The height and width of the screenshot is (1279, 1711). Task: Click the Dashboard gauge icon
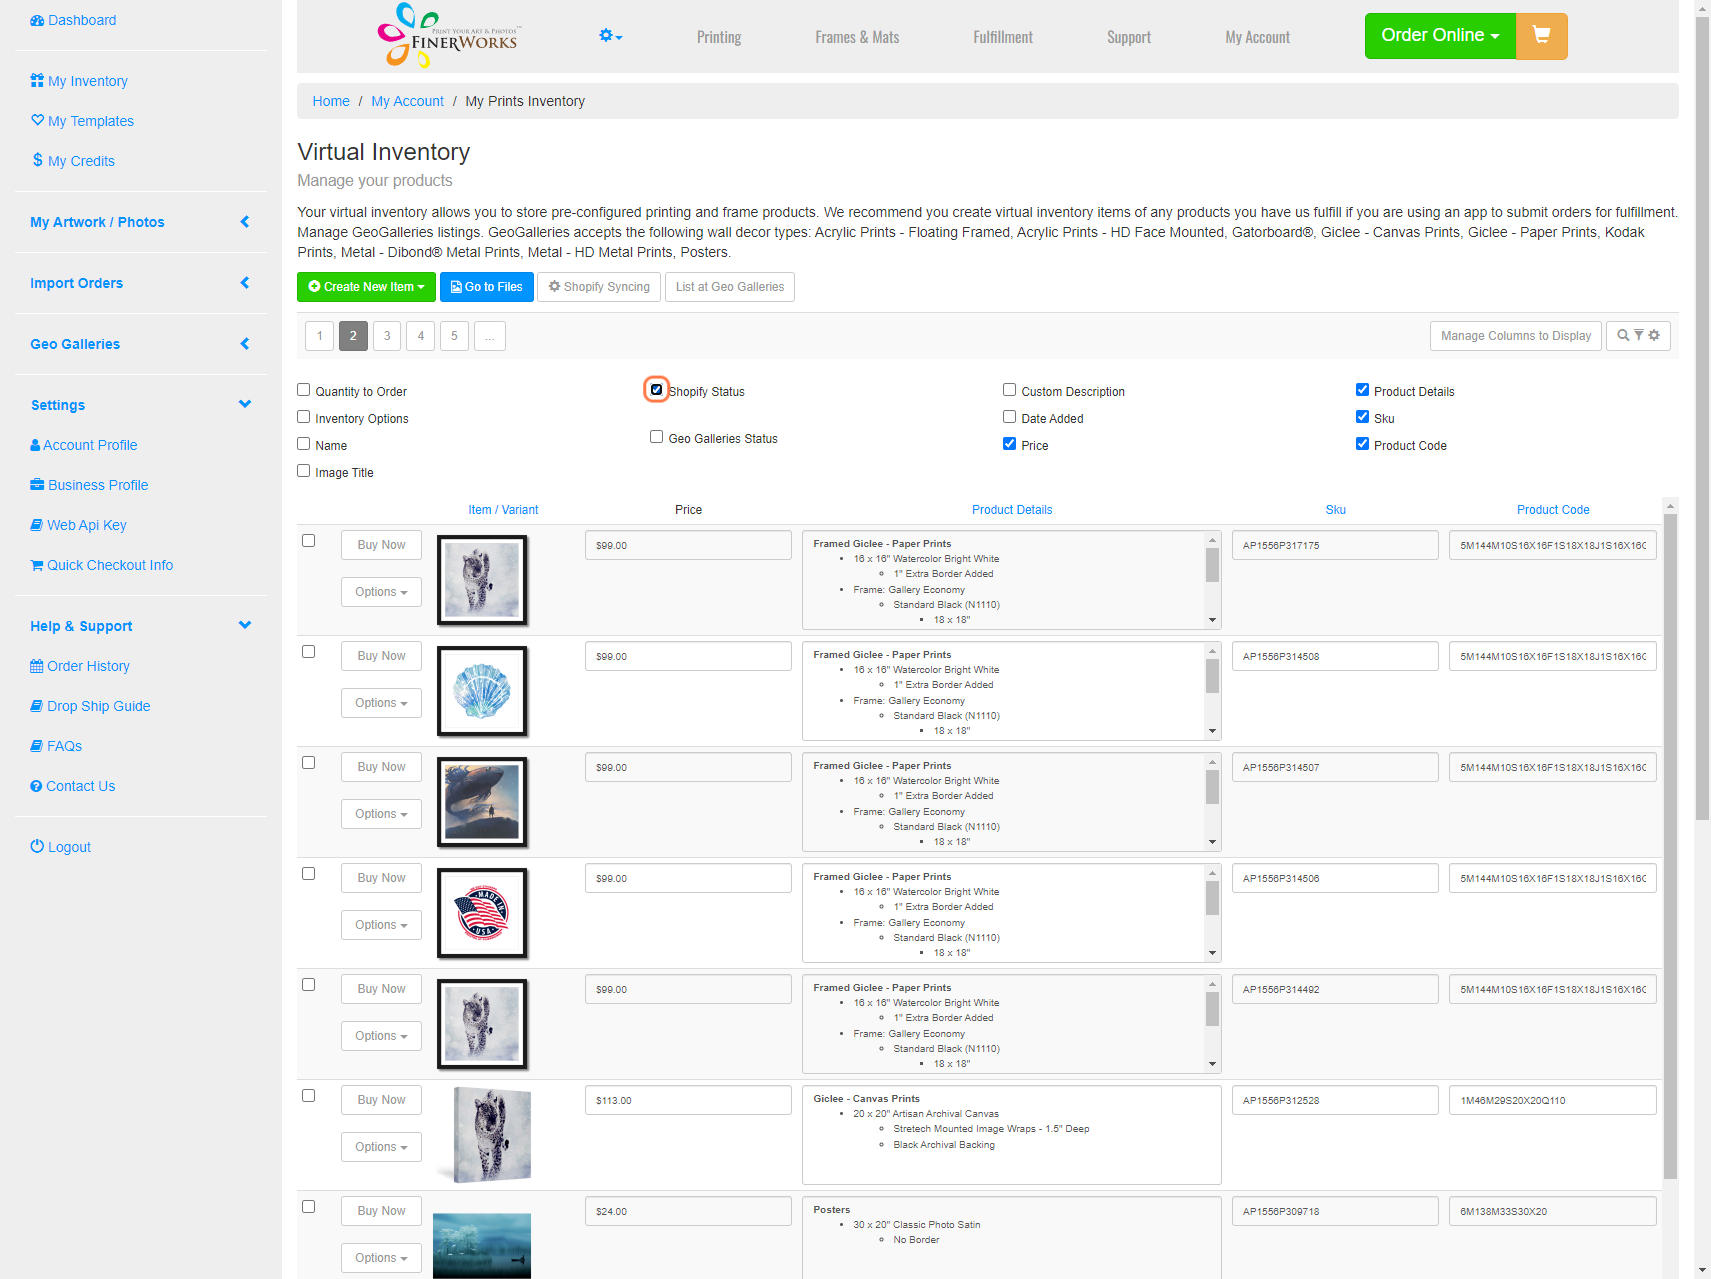click(37, 20)
